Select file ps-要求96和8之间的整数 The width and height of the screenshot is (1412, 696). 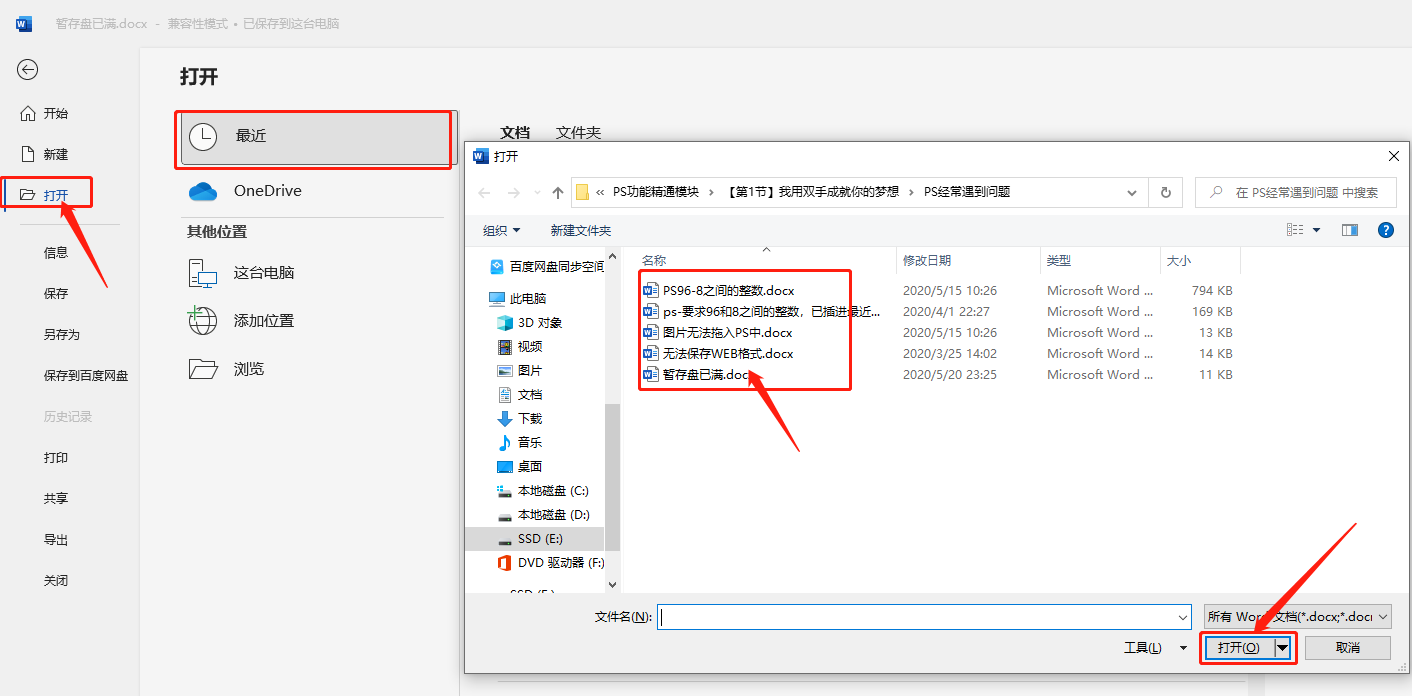[762, 312]
